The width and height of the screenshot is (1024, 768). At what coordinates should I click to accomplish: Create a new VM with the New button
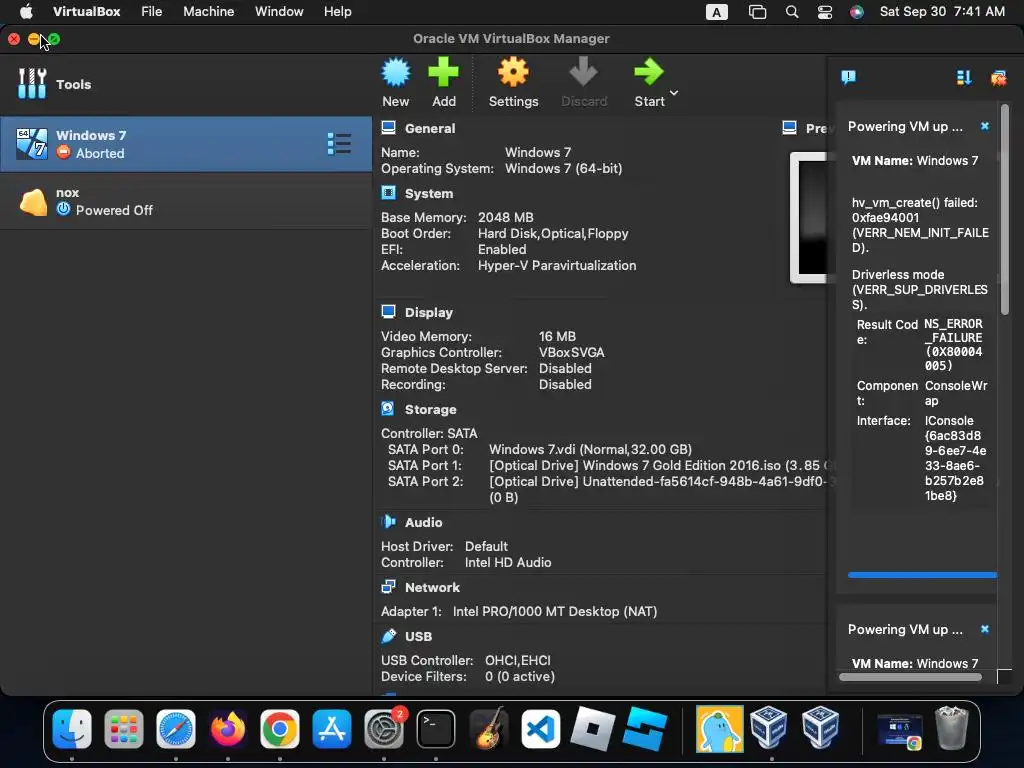pyautogui.click(x=396, y=82)
